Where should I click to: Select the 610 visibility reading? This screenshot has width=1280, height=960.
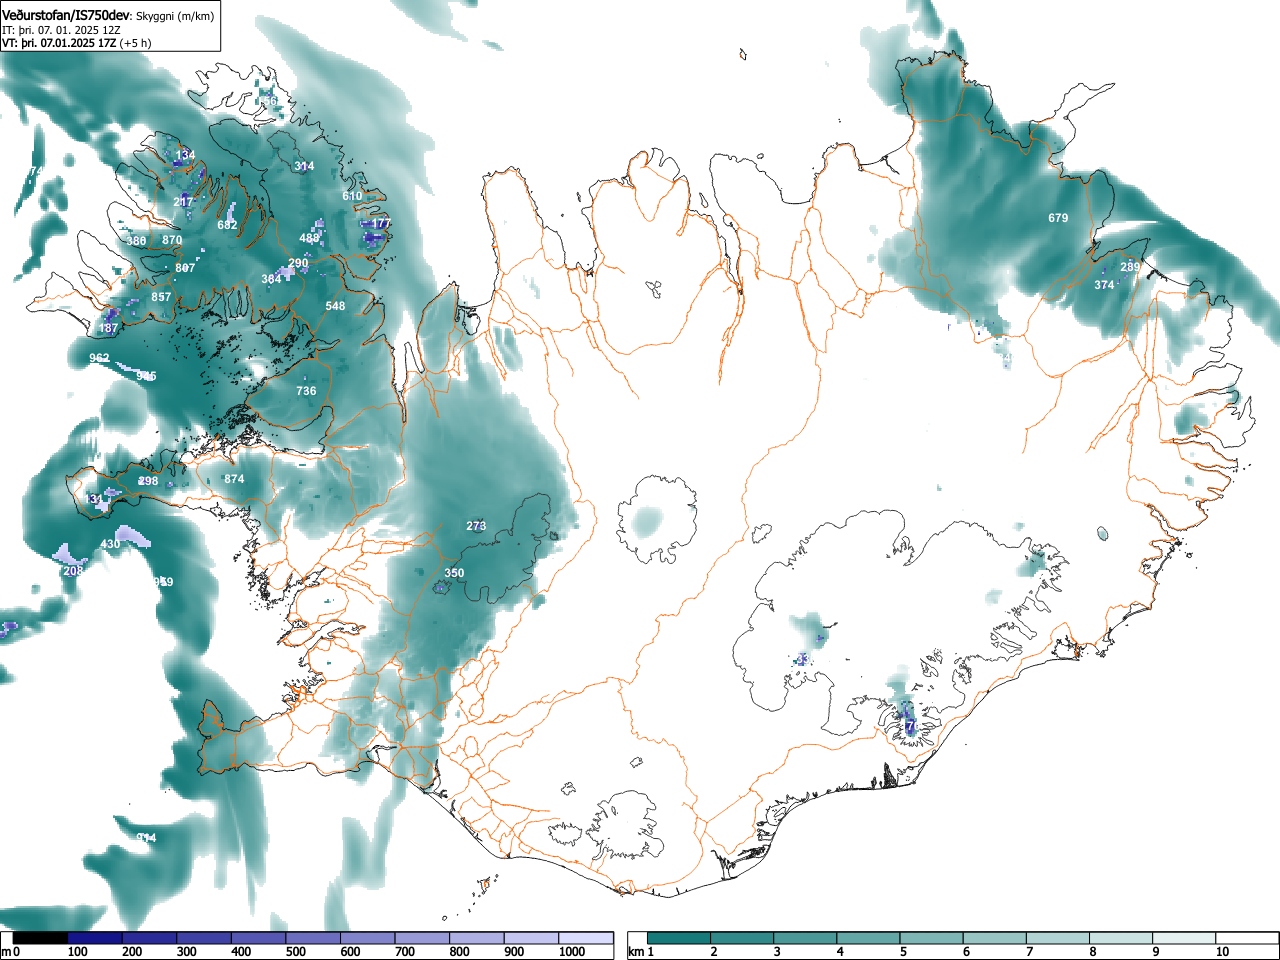coord(352,196)
